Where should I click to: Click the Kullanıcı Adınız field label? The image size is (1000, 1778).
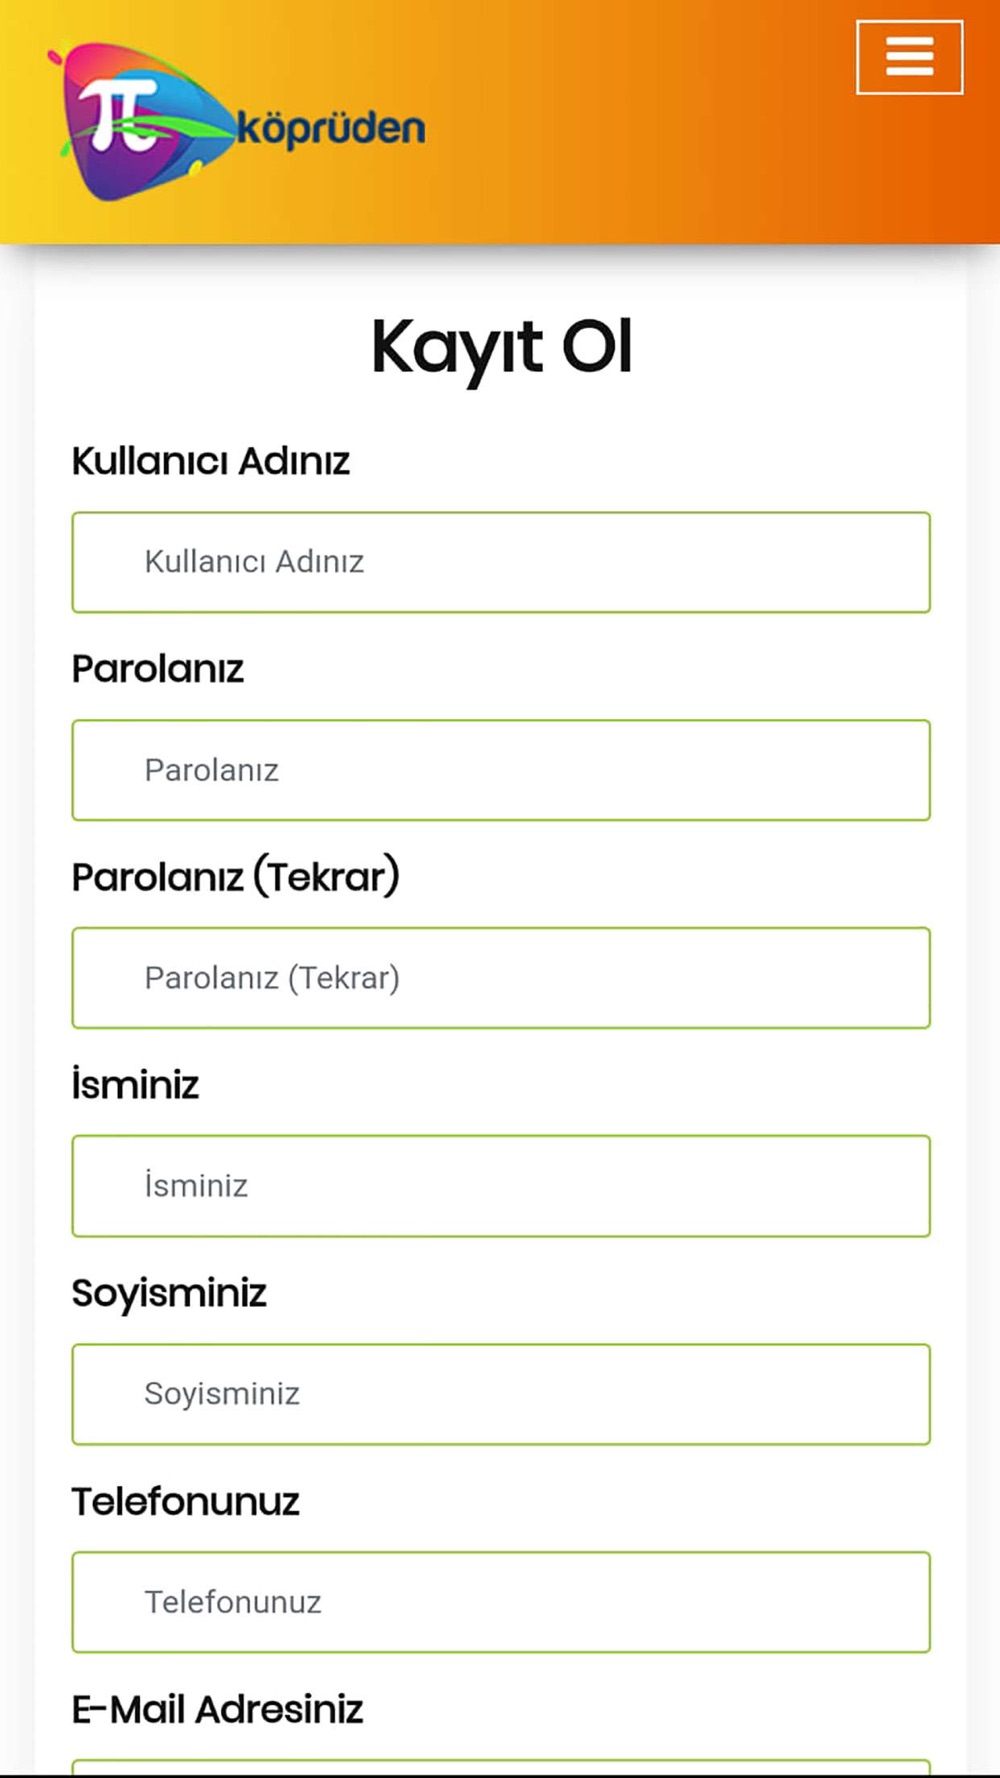(x=211, y=461)
